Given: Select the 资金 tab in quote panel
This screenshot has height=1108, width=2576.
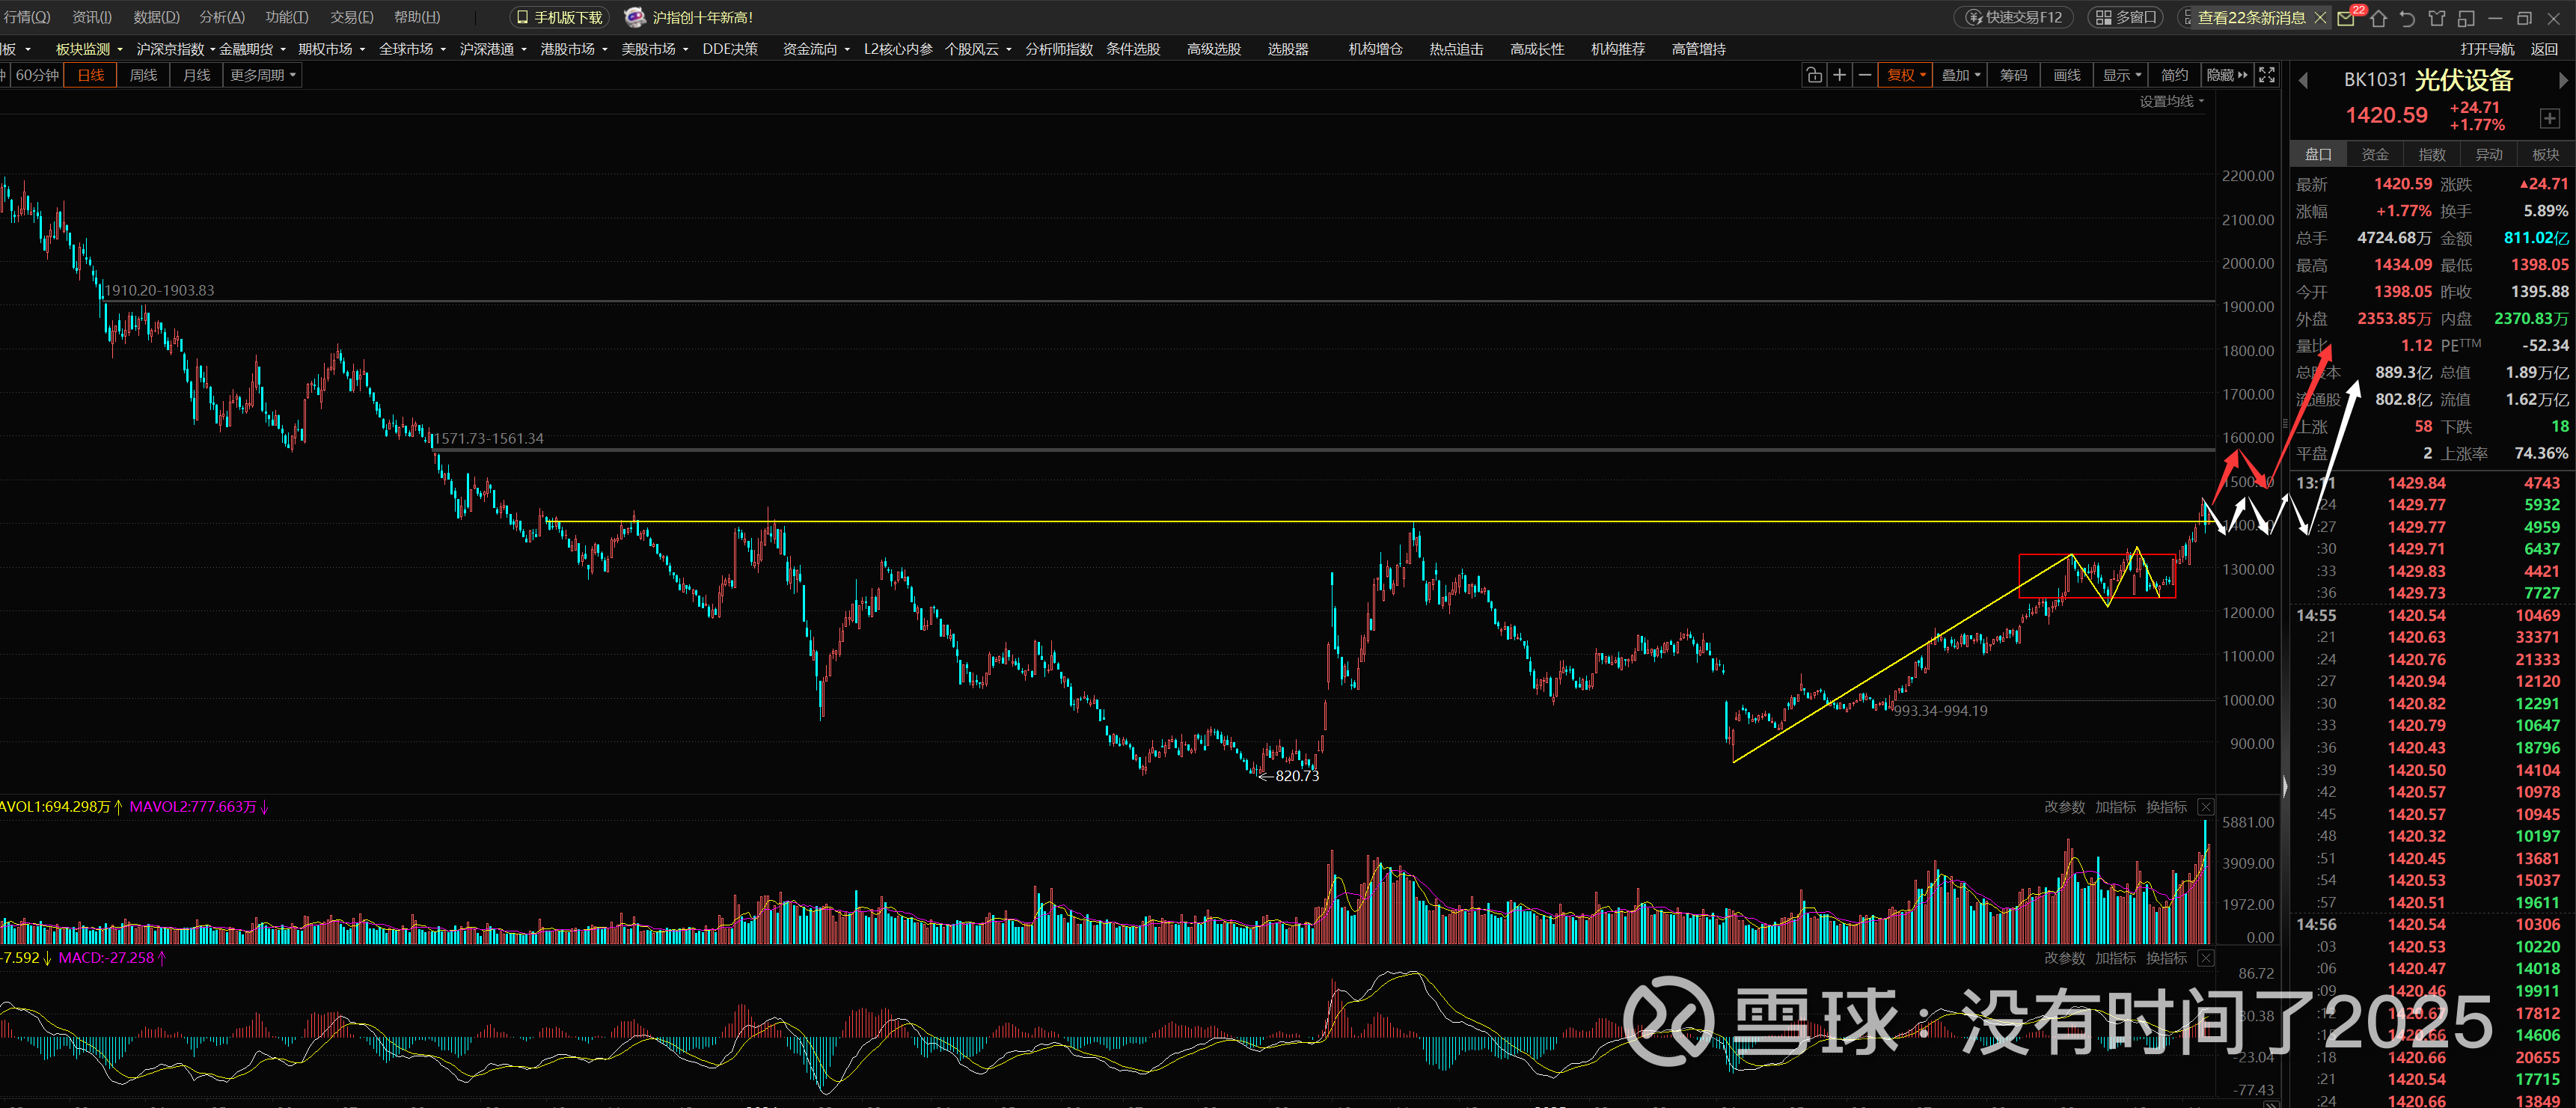Looking at the screenshot, I should pyautogui.click(x=2374, y=154).
